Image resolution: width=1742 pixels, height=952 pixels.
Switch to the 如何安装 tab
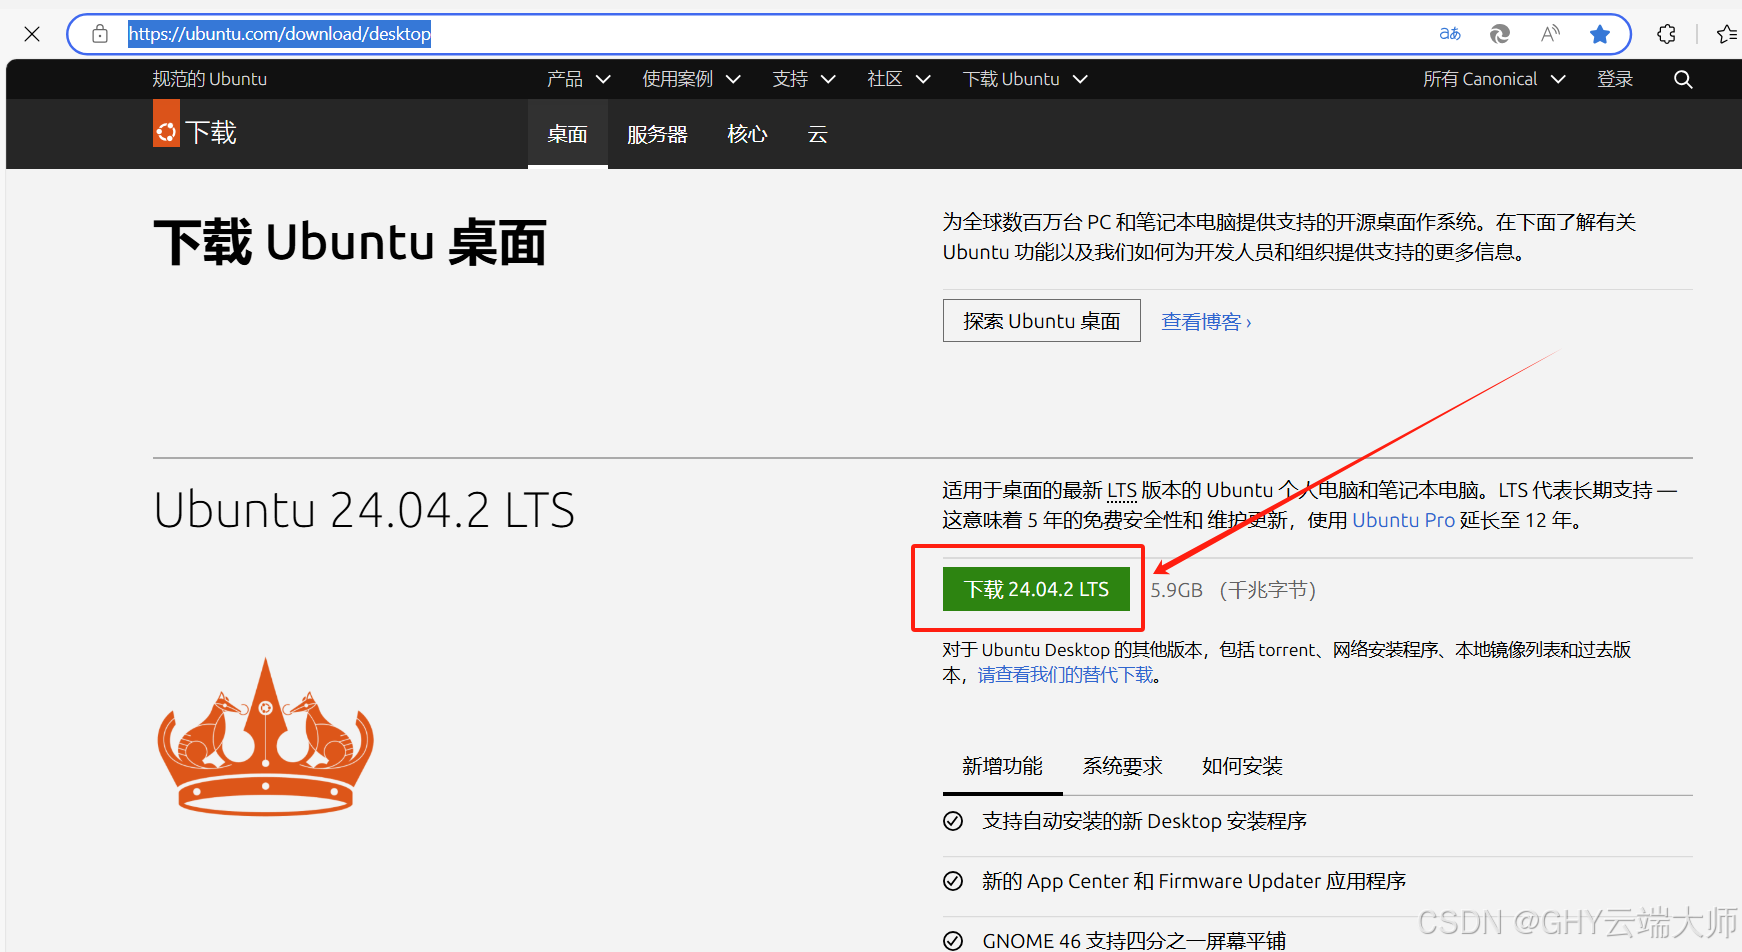[x=1242, y=766]
